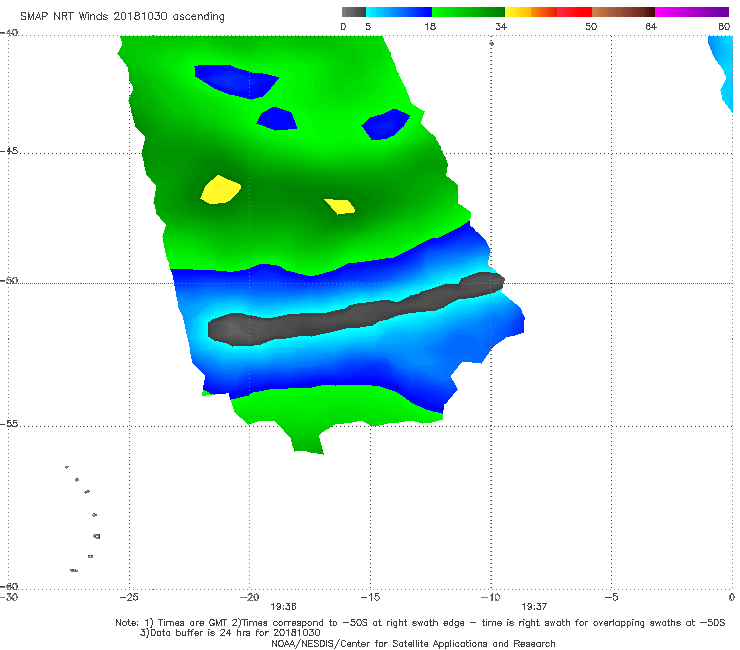Click the longitude label -10
Screen dimensions: 740x650
pos(490,597)
